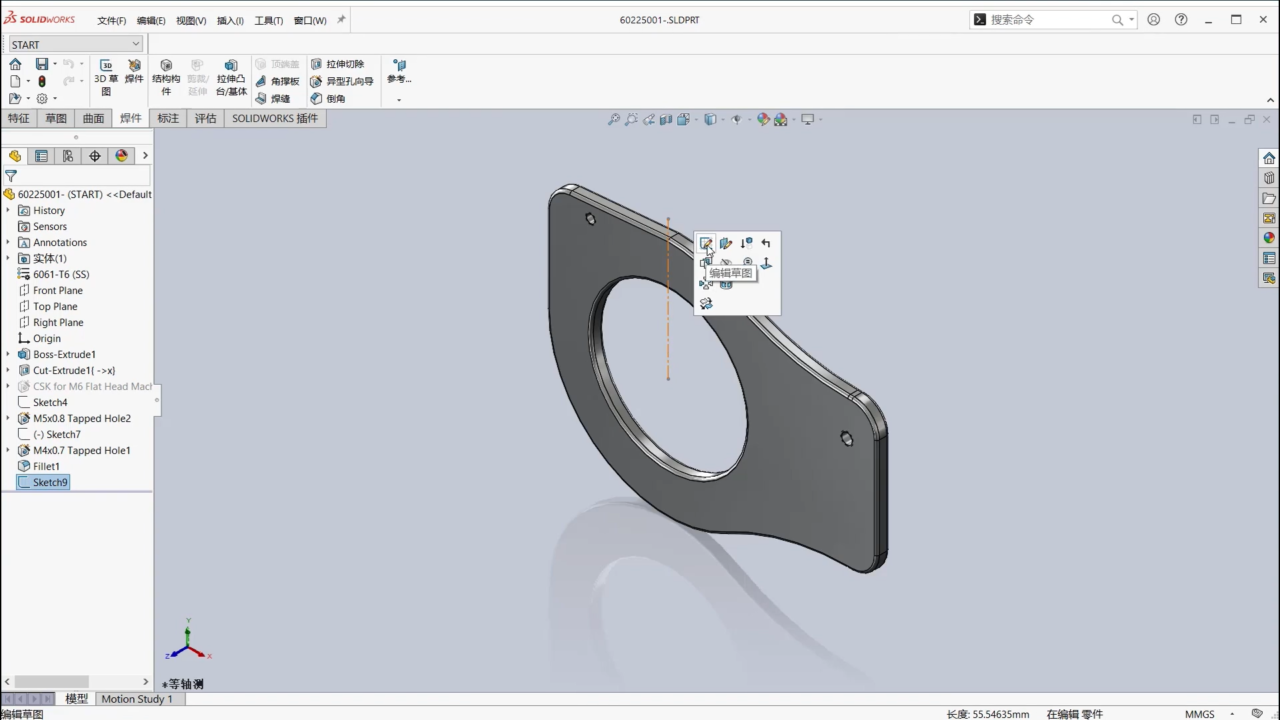Click the Edit Sketch icon in context toolbar
Image resolution: width=1280 pixels, height=720 pixels.
coord(706,243)
